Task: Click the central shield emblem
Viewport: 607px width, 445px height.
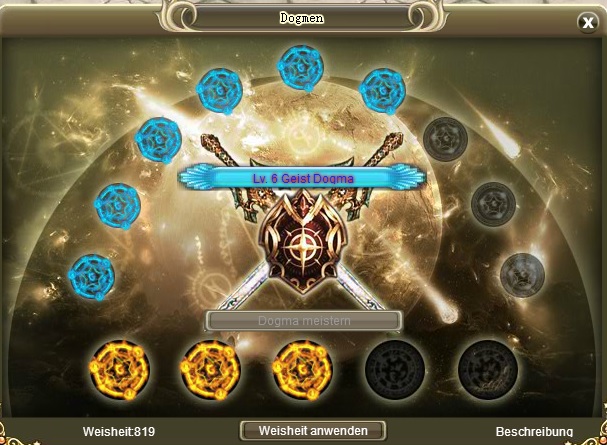Action: tap(303, 242)
